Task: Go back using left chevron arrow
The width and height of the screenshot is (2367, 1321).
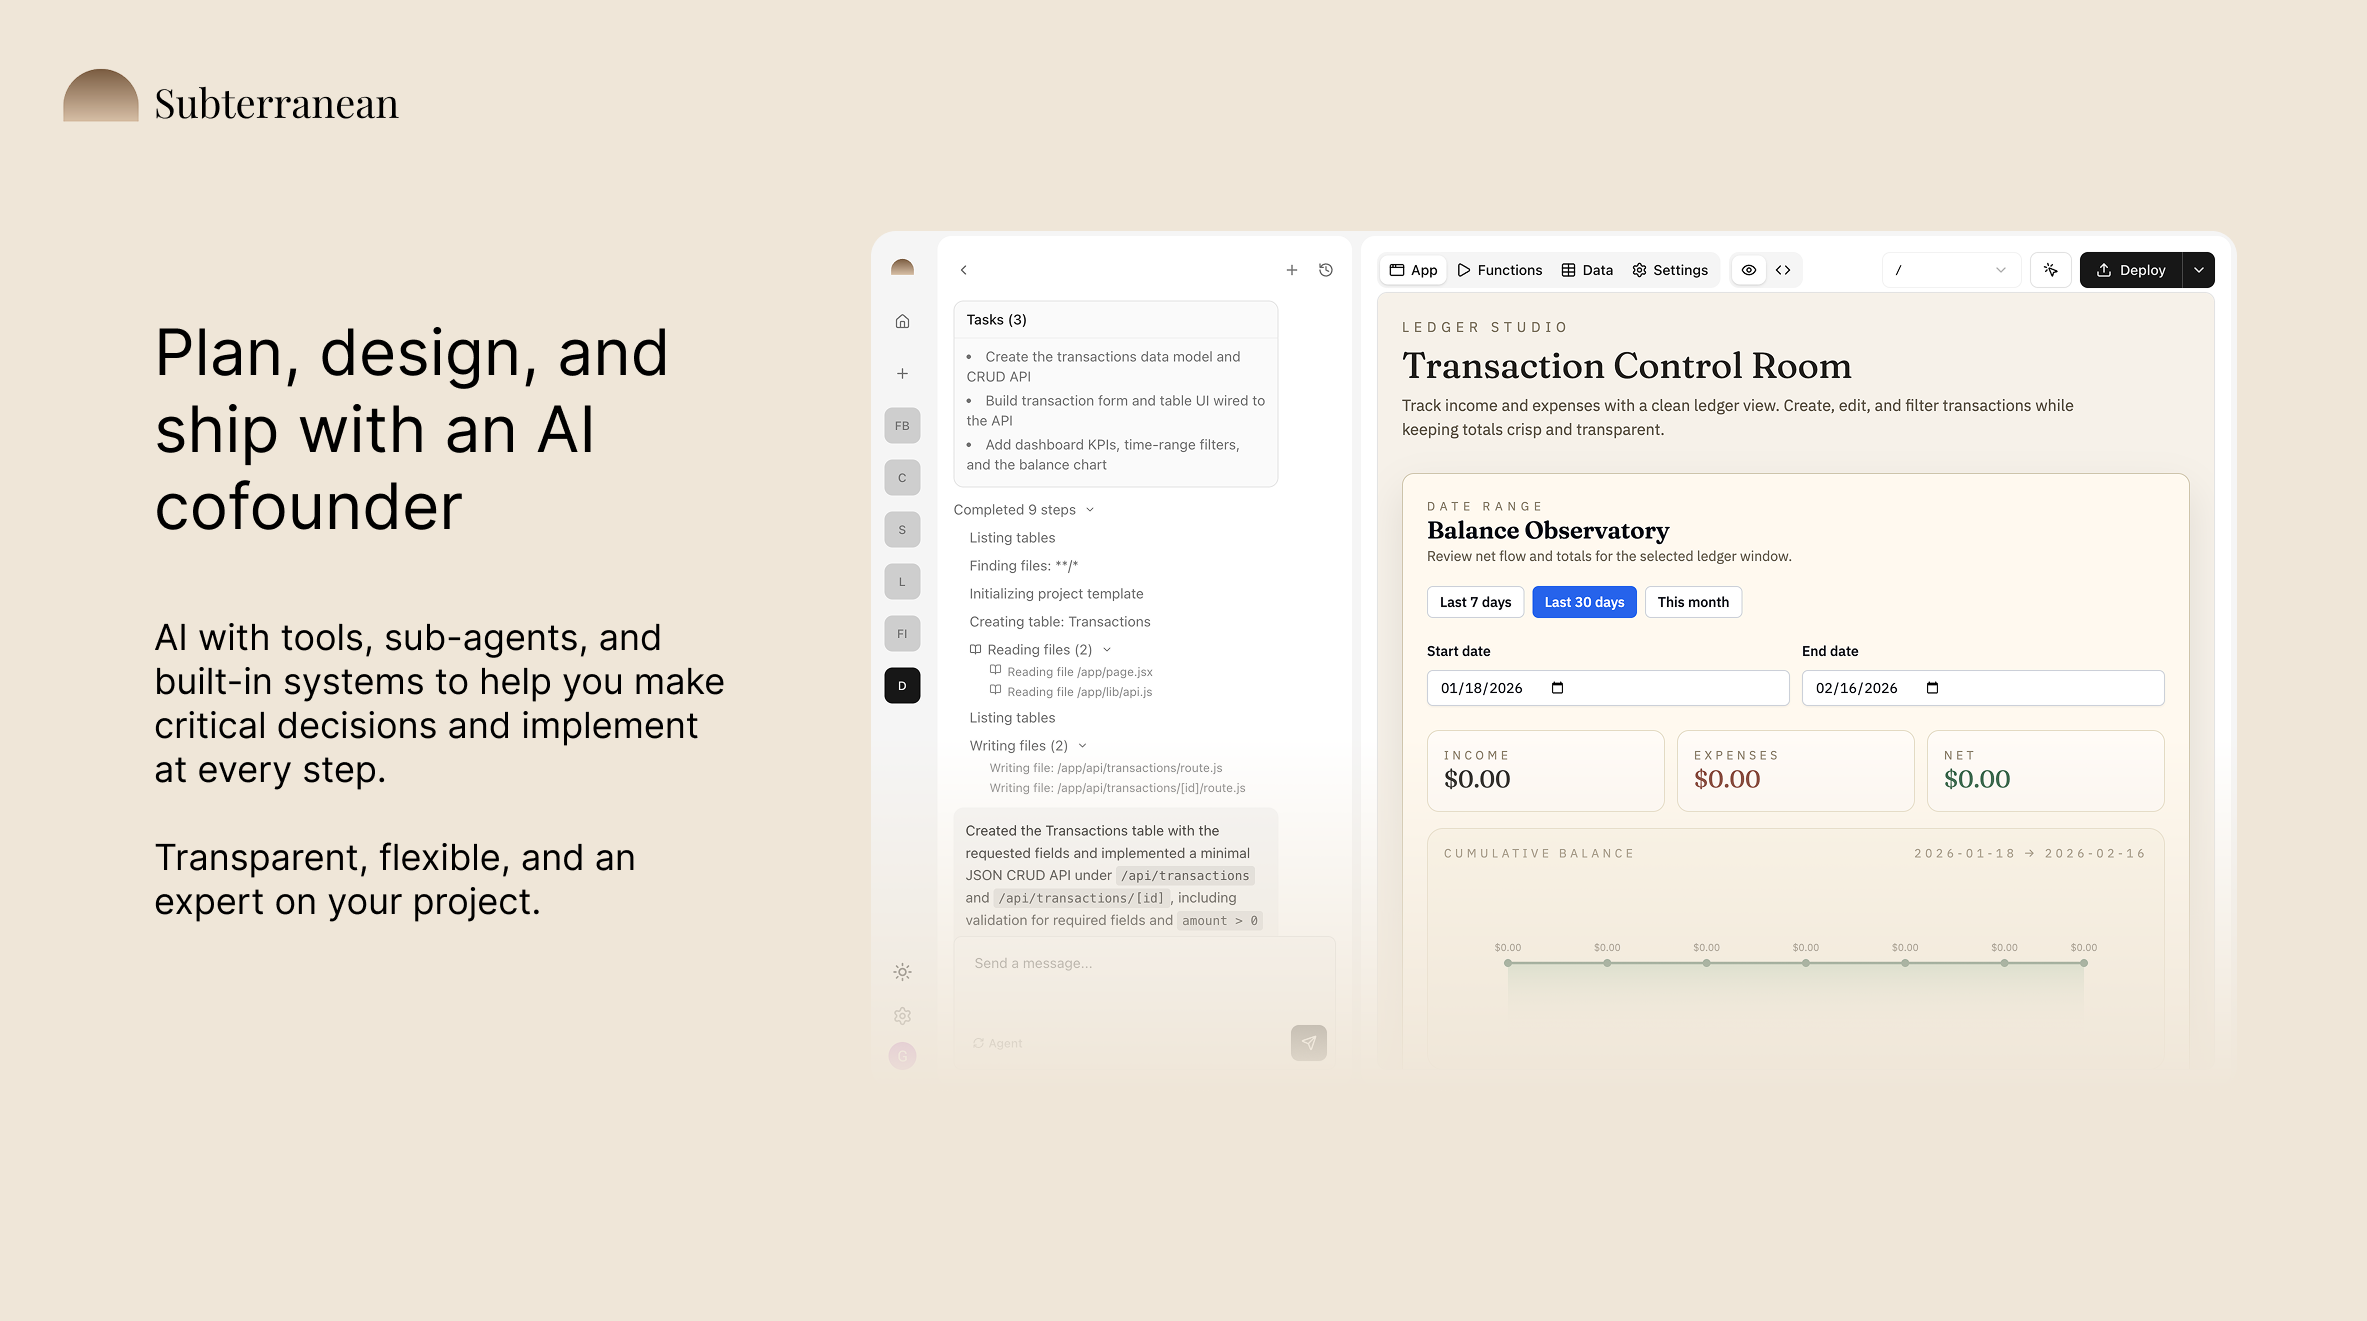Action: [x=963, y=270]
